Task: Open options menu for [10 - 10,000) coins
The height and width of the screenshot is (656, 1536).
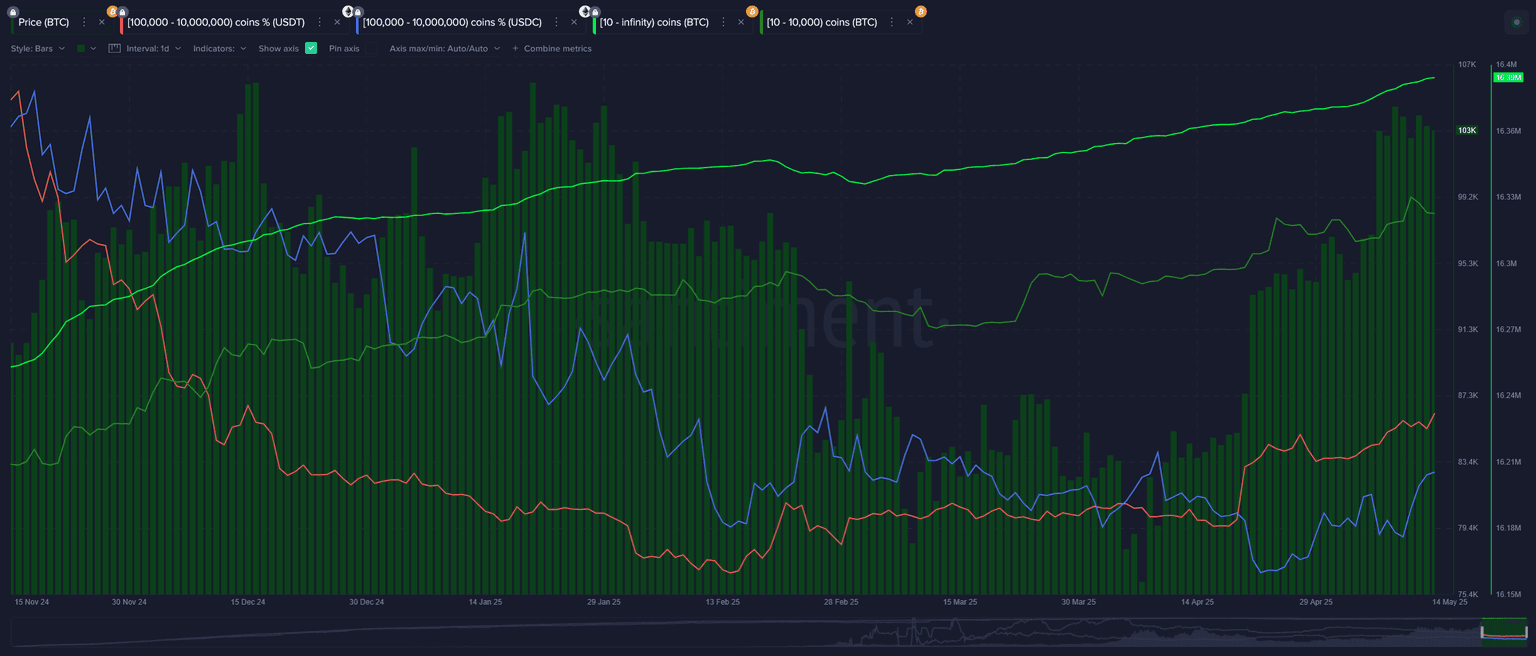Action: pos(894,22)
